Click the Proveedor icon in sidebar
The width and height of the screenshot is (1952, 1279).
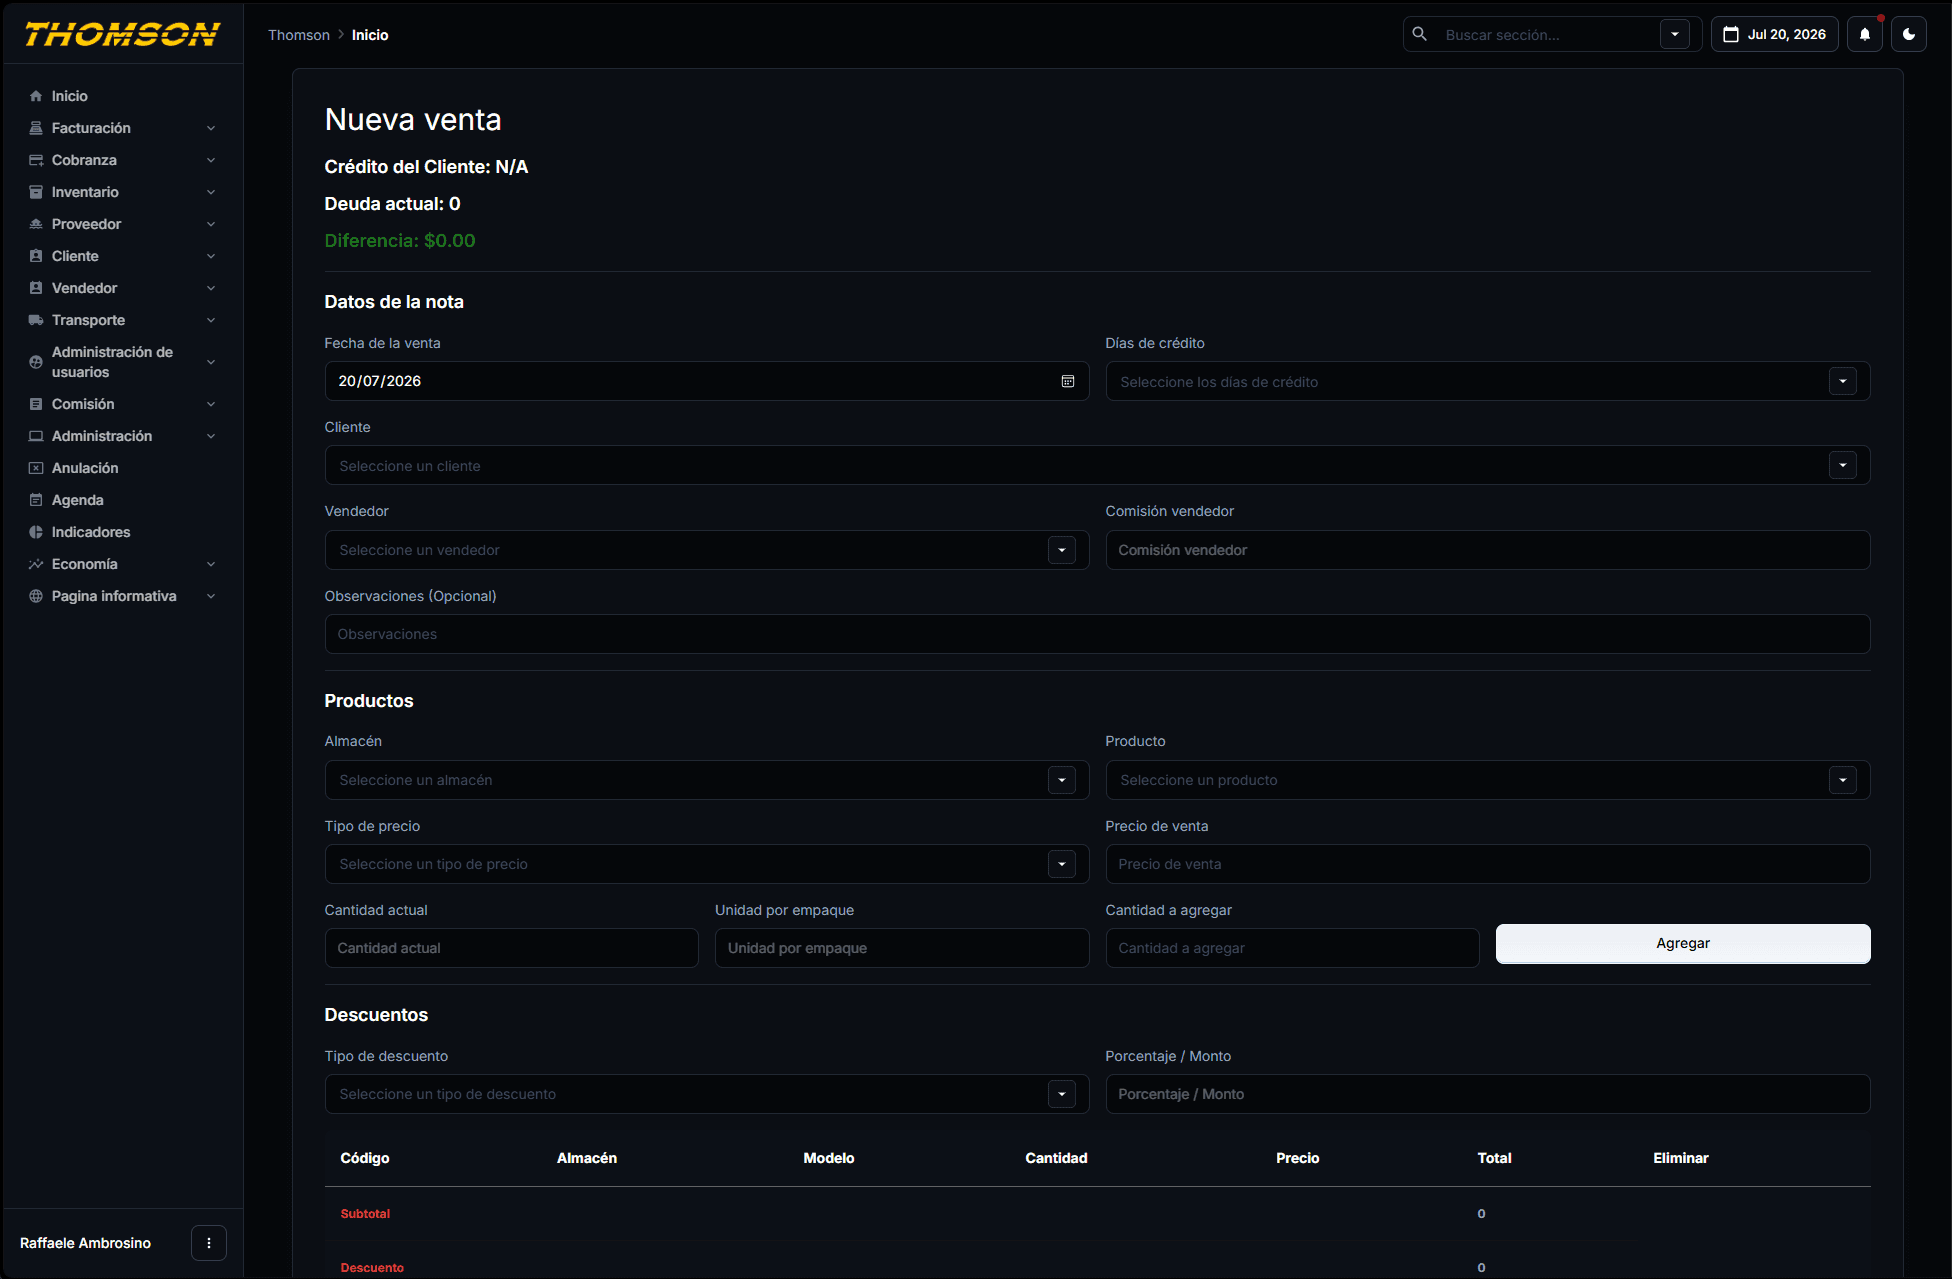click(x=36, y=224)
